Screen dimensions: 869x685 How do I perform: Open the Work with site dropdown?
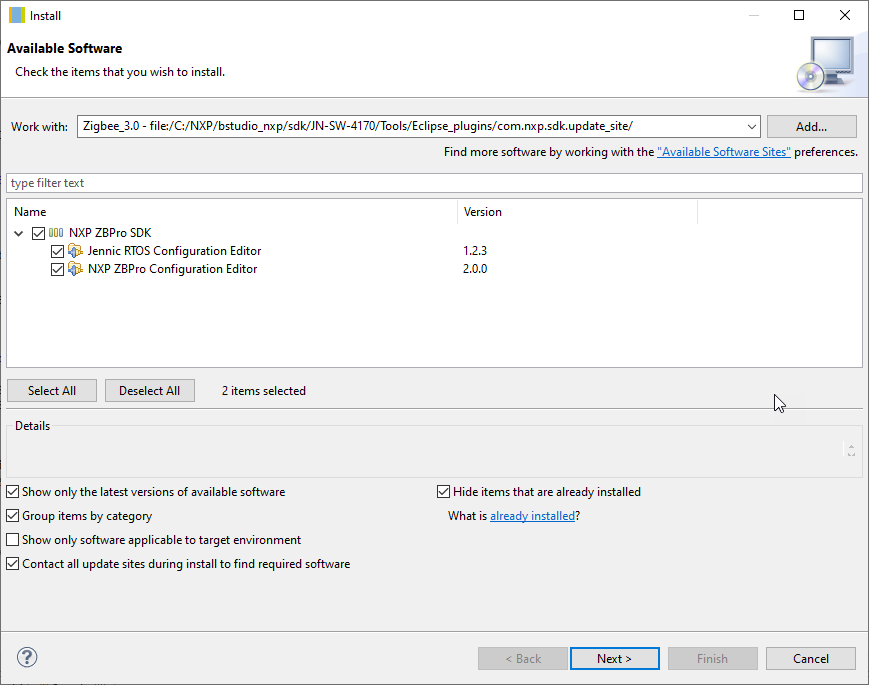pyautogui.click(x=752, y=126)
